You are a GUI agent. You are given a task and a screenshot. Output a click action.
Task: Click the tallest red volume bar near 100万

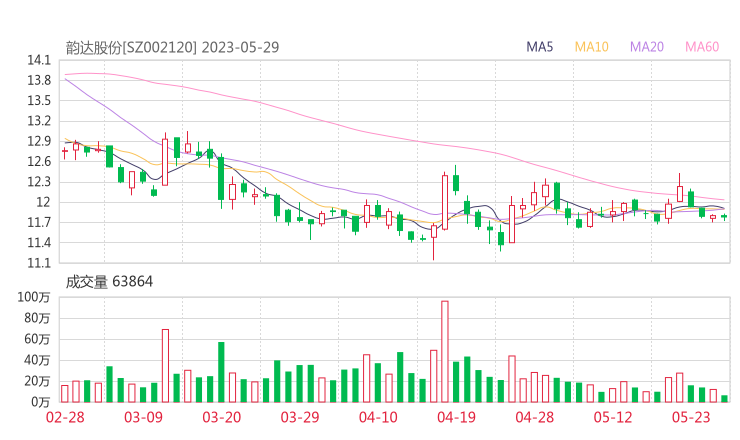tap(445, 352)
